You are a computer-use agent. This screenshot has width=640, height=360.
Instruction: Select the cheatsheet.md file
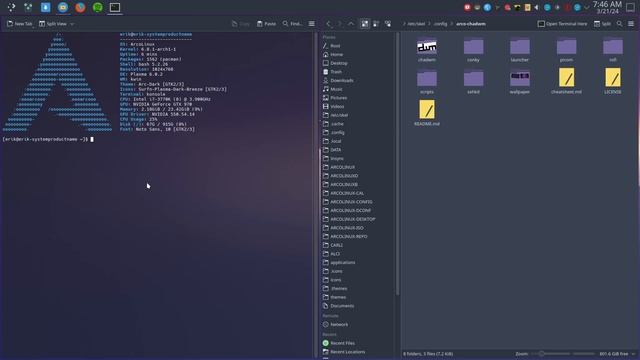[566, 81]
